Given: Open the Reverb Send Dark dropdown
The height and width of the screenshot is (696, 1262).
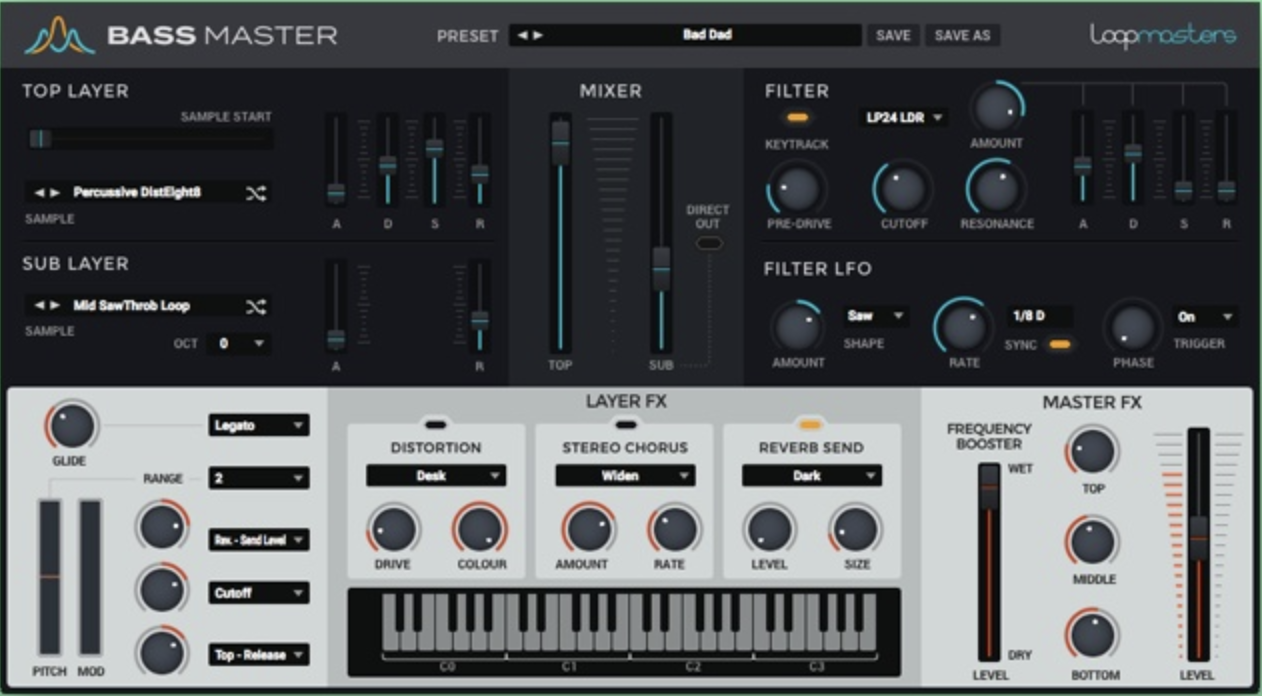Looking at the screenshot, I should [812, 476].
